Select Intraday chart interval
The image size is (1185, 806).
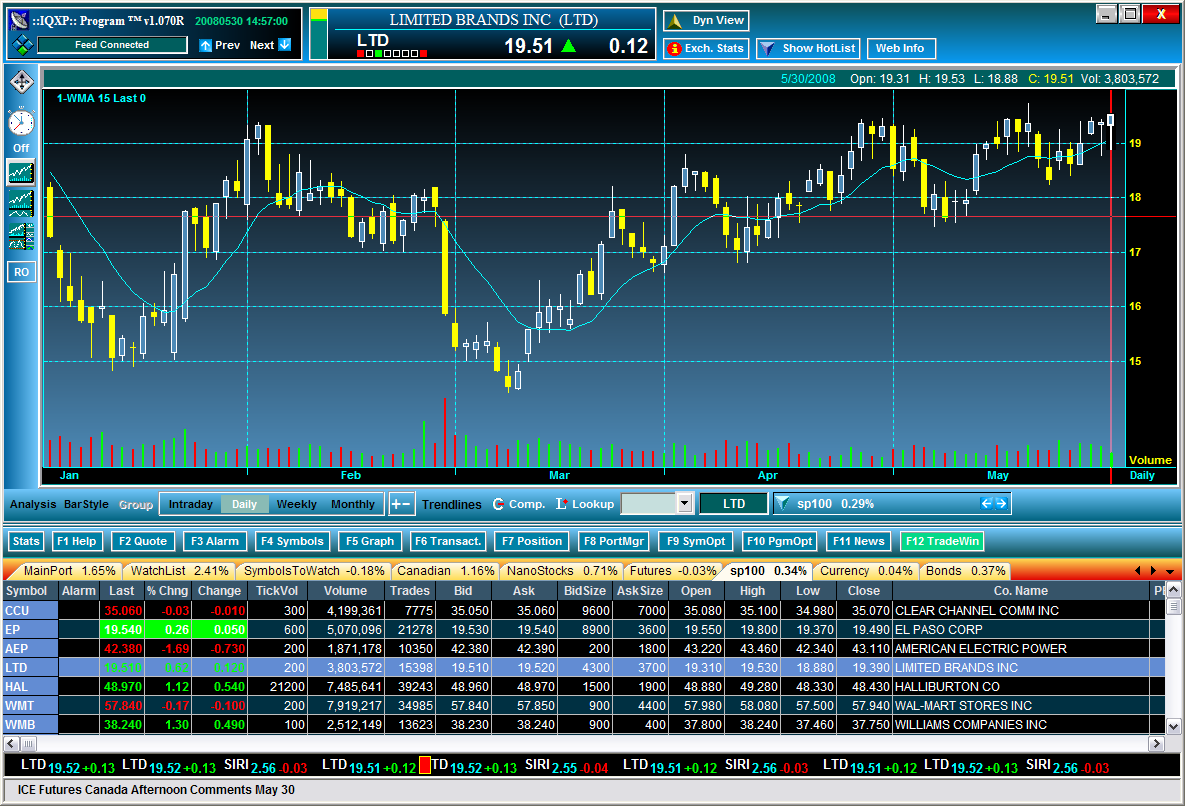(190, 504)
